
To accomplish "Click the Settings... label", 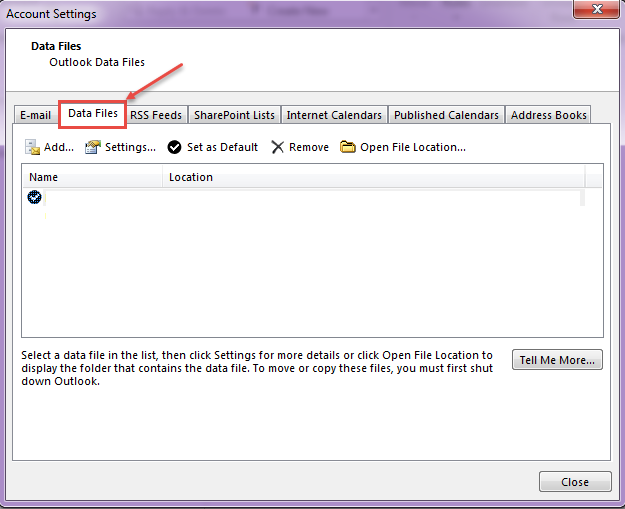I will click(130, 147).
